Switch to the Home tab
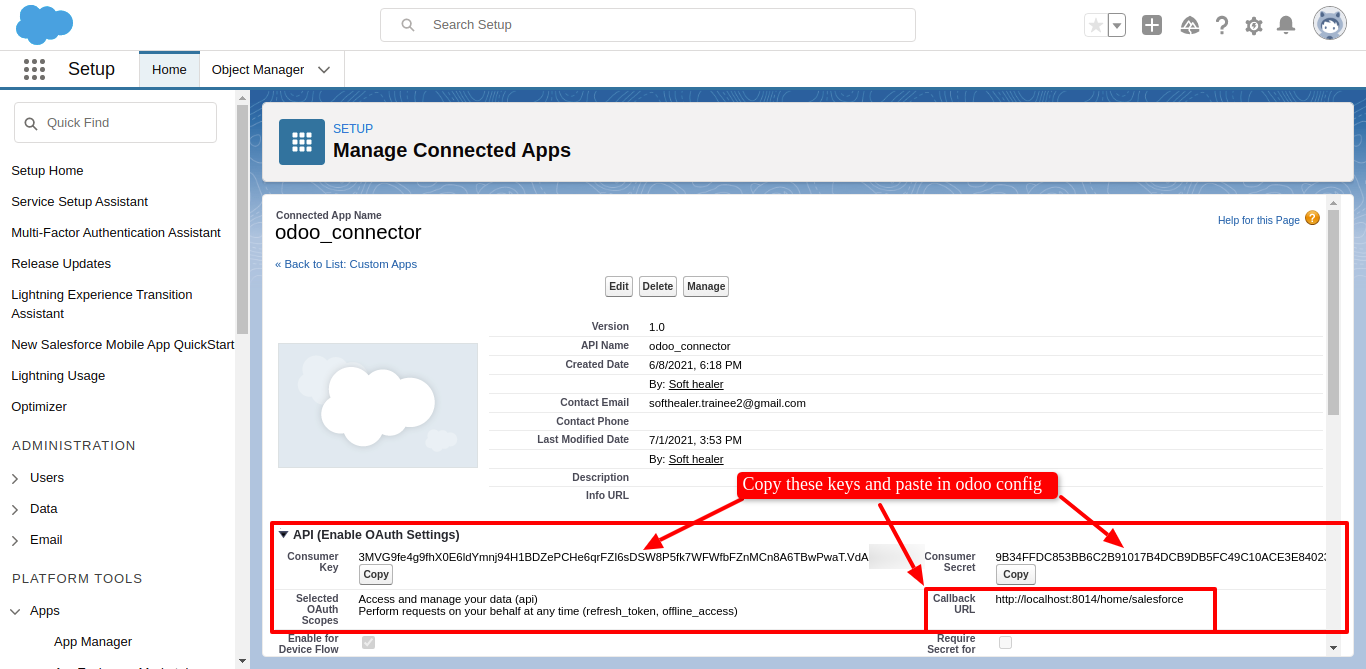 [169, 69]
